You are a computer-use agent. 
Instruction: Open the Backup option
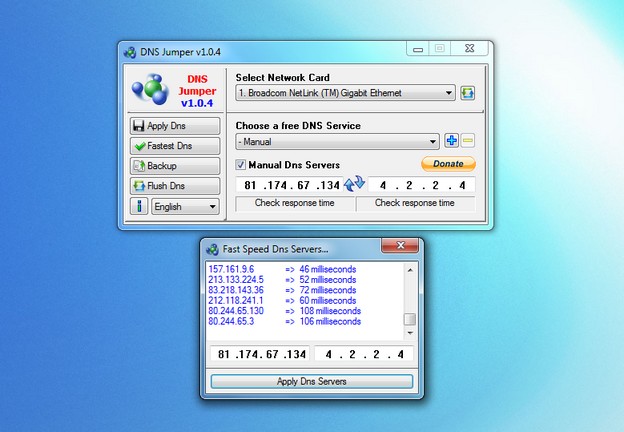[x=175, y=165]
